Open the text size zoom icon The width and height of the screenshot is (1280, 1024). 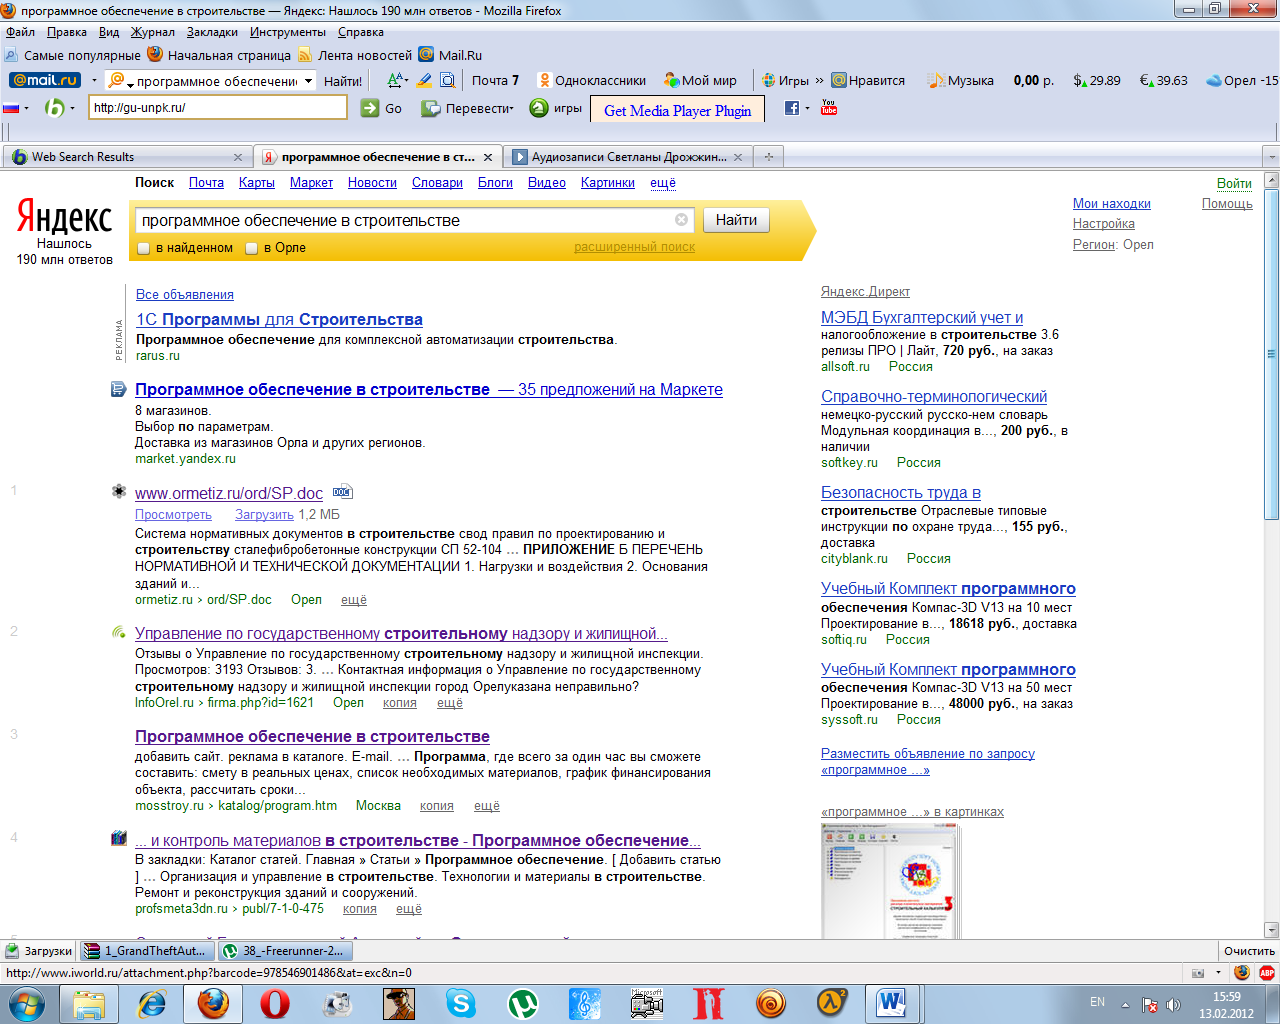point(397,80)
